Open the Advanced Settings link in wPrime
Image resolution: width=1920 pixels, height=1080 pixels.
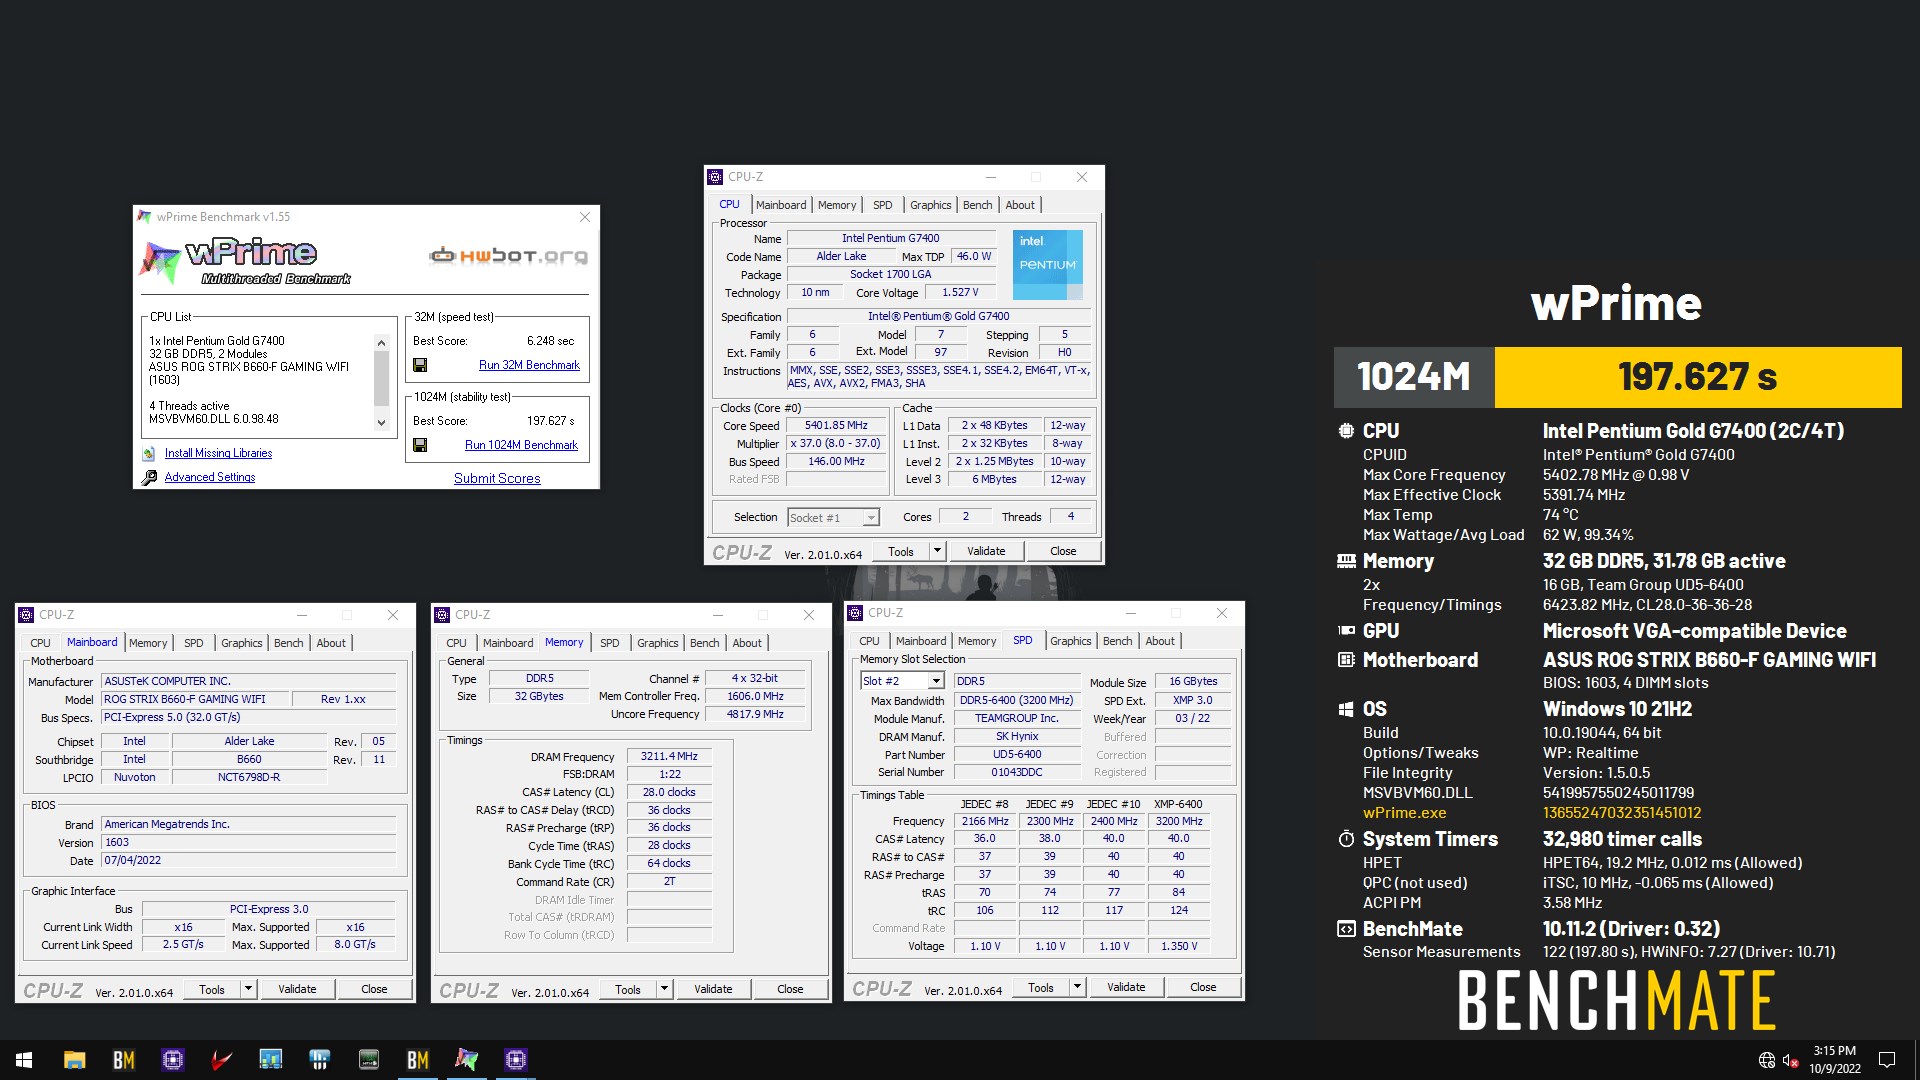210,477
